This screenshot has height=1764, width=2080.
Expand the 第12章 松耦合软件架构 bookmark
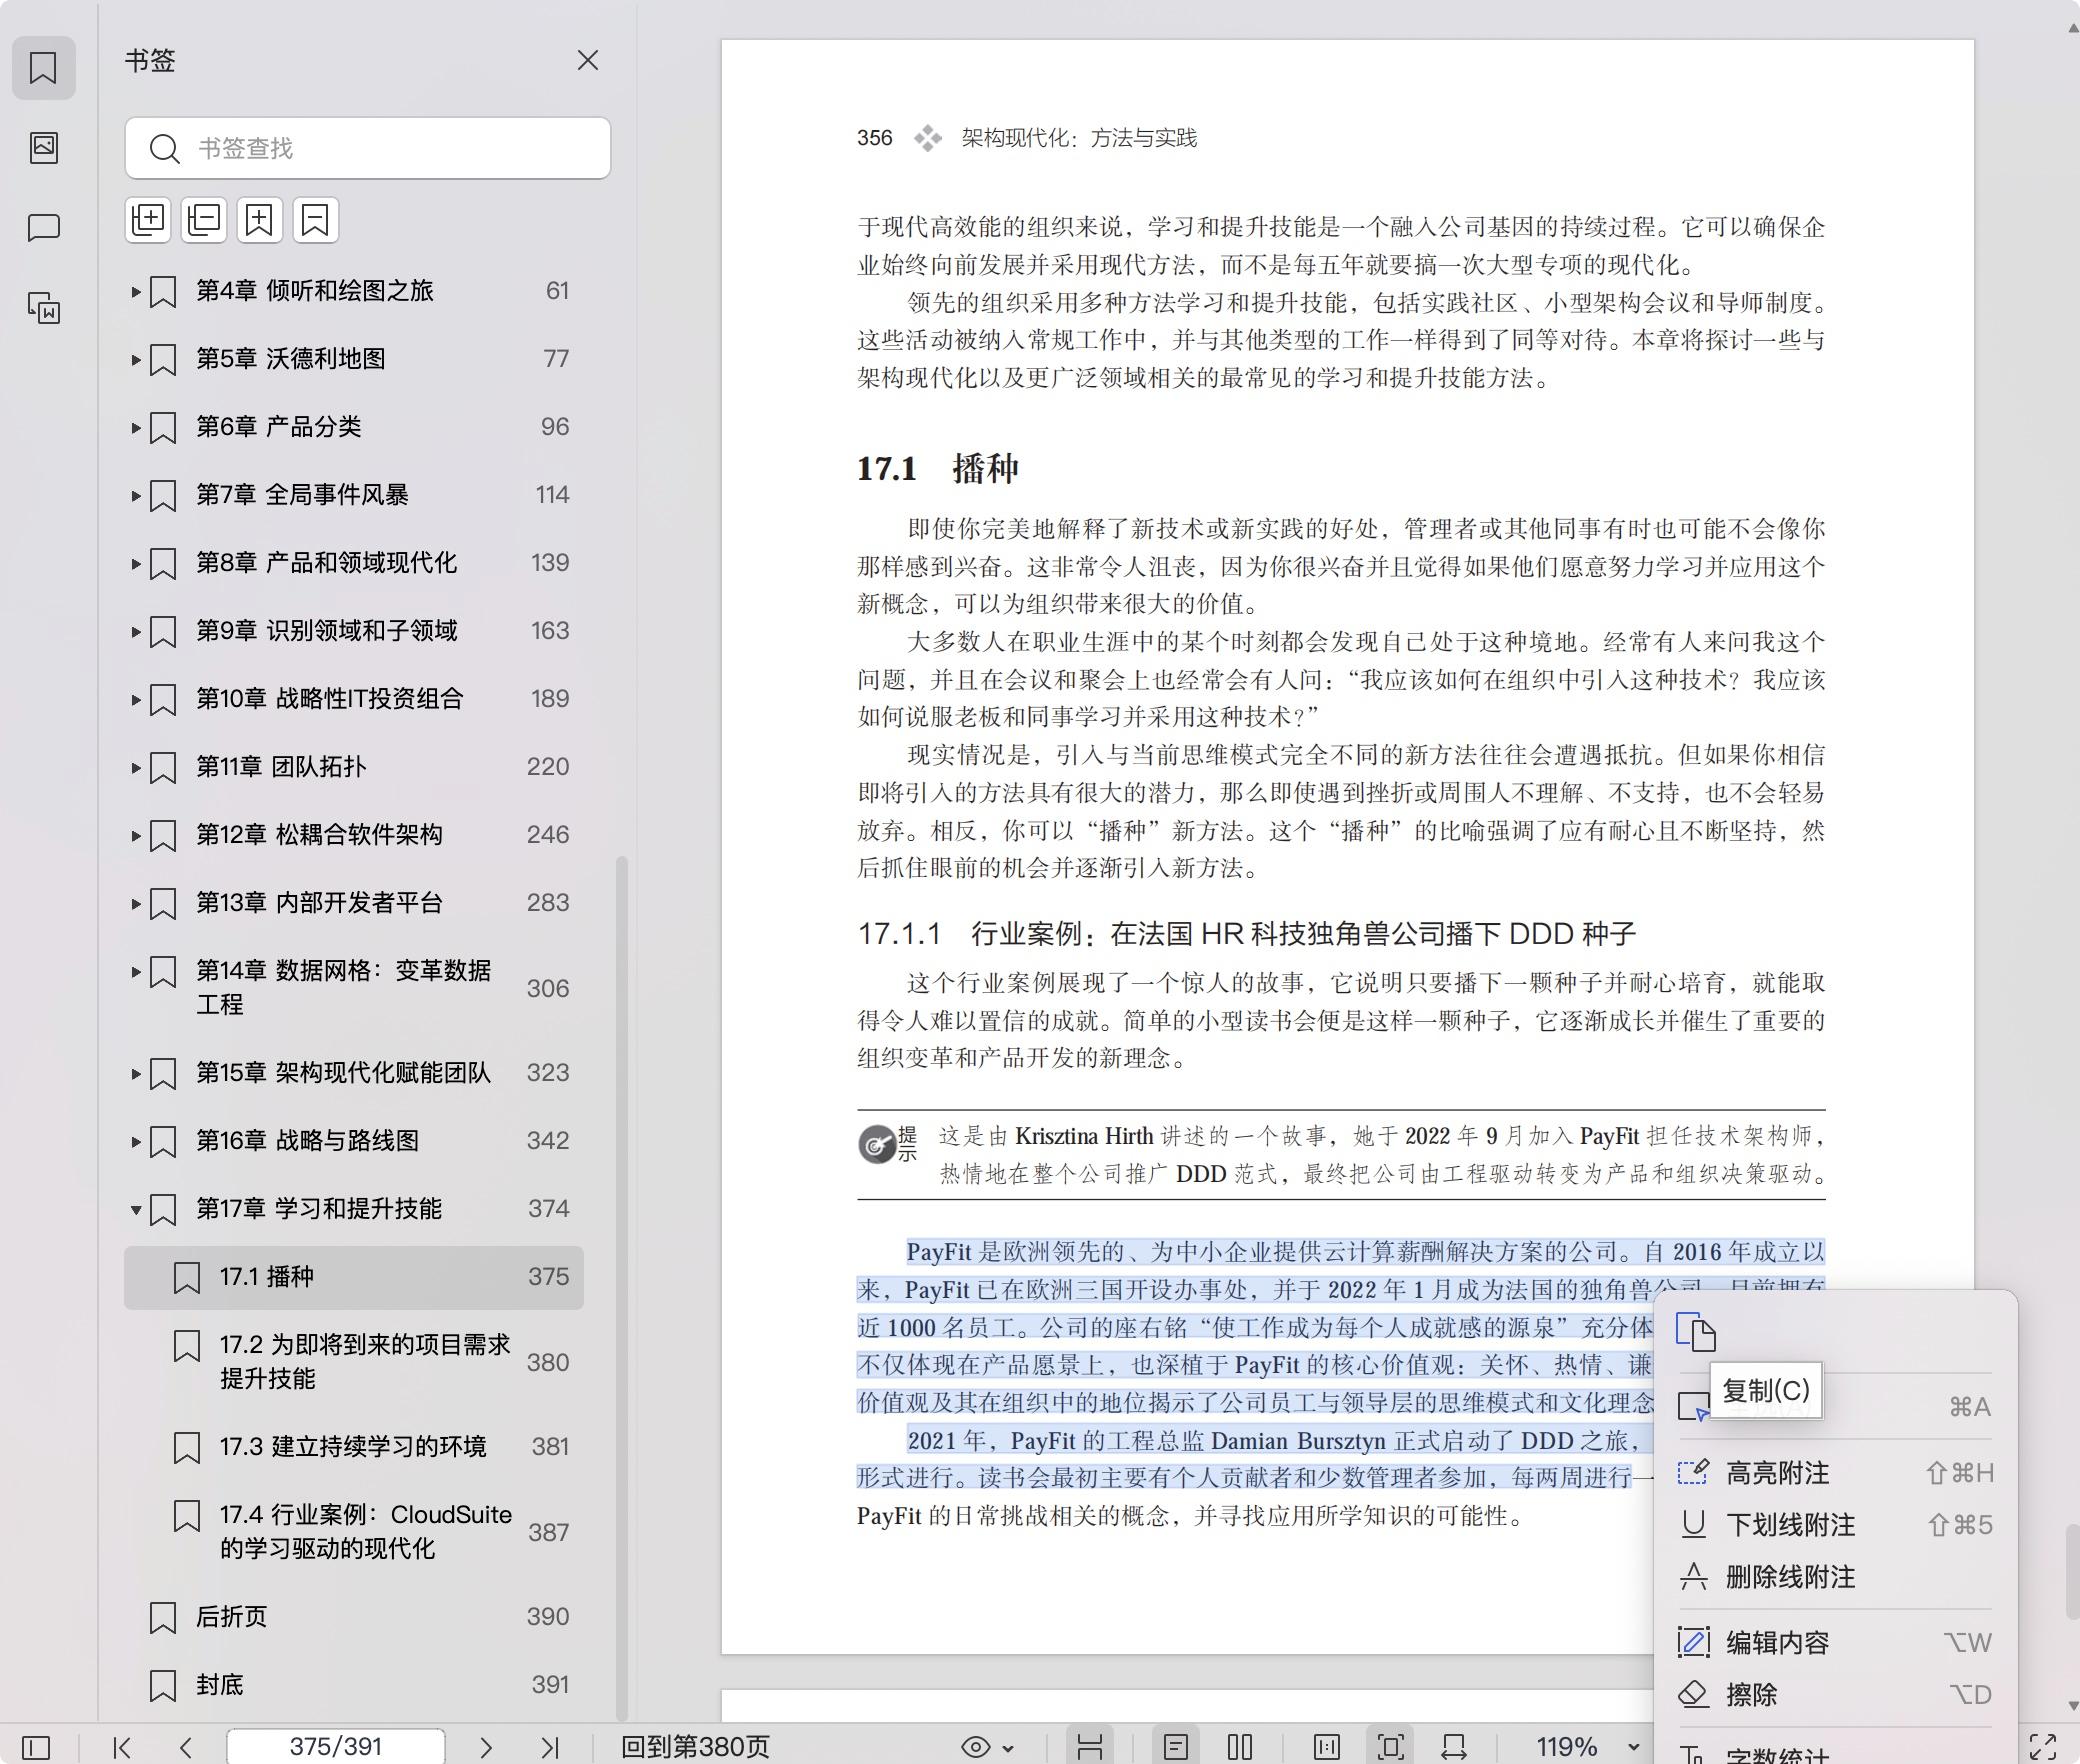(136, 835)
